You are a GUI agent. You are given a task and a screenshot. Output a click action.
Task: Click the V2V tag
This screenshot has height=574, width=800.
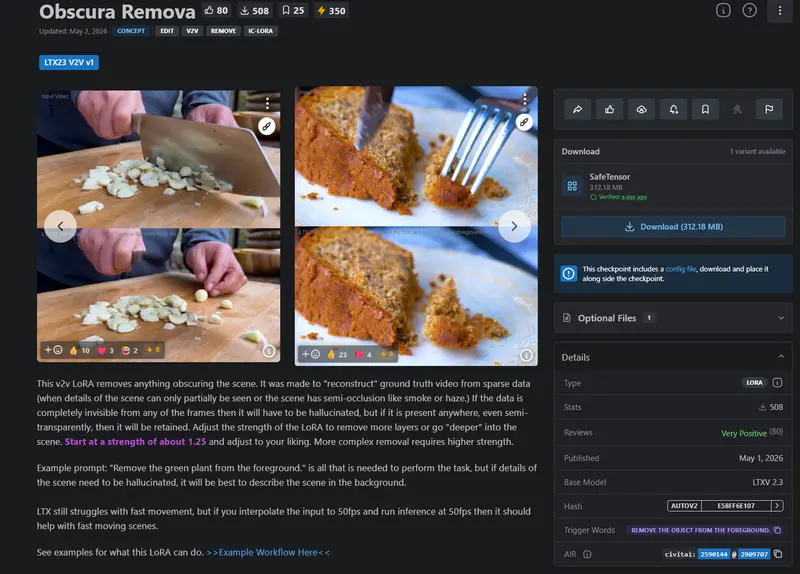[192, 31]
